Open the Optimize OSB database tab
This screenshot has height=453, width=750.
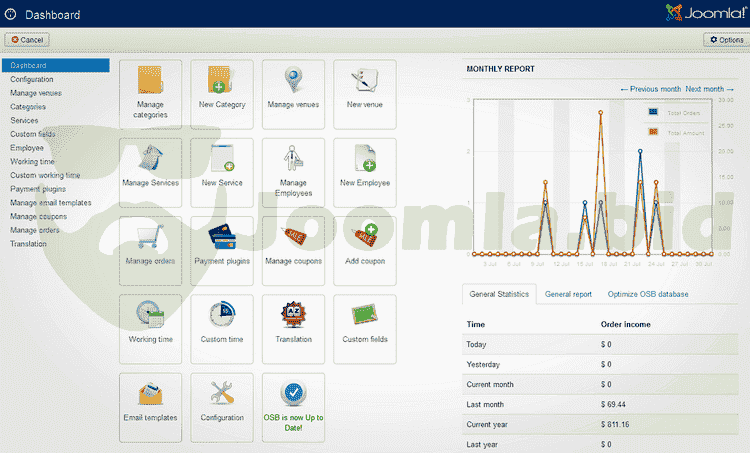point(647,295)
